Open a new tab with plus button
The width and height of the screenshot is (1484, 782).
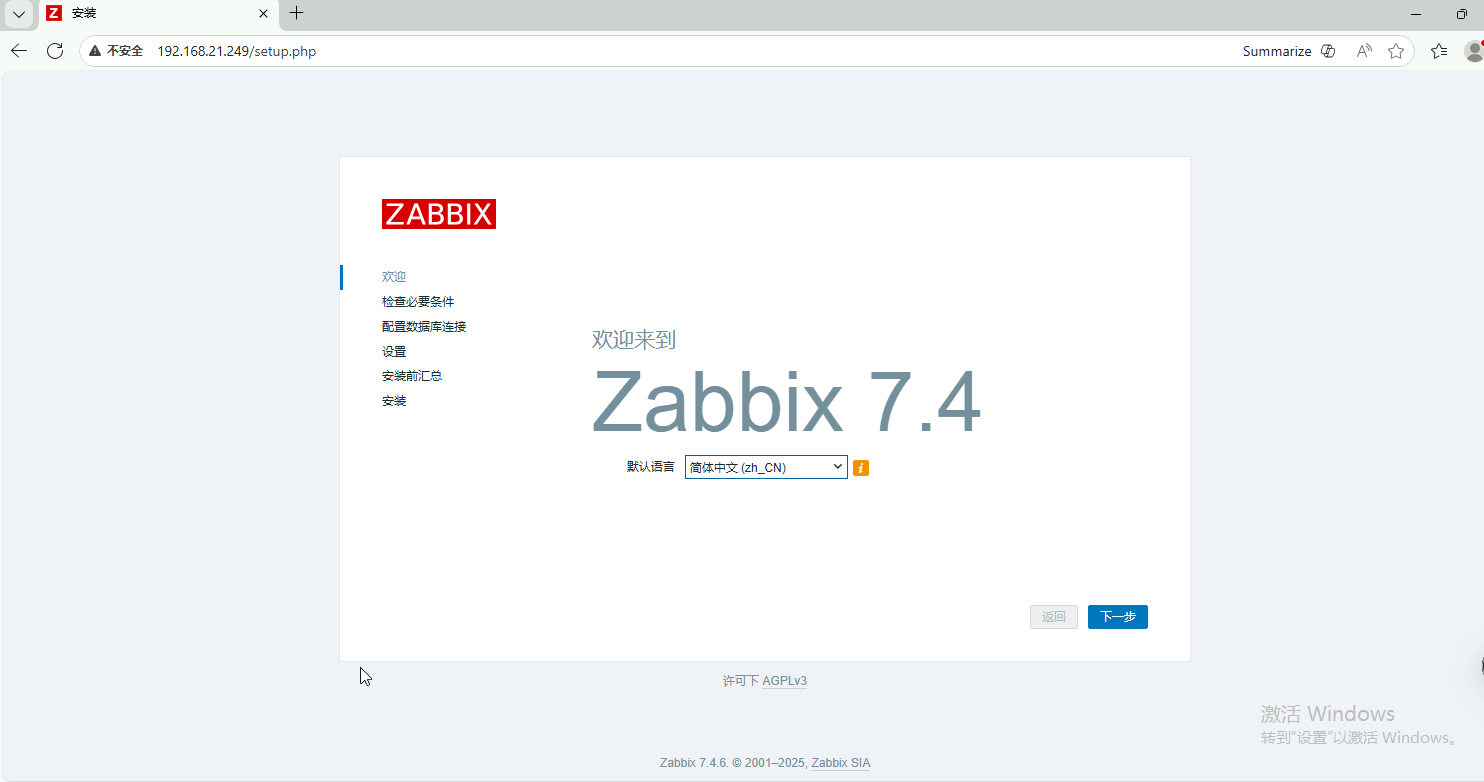[296, 13]
